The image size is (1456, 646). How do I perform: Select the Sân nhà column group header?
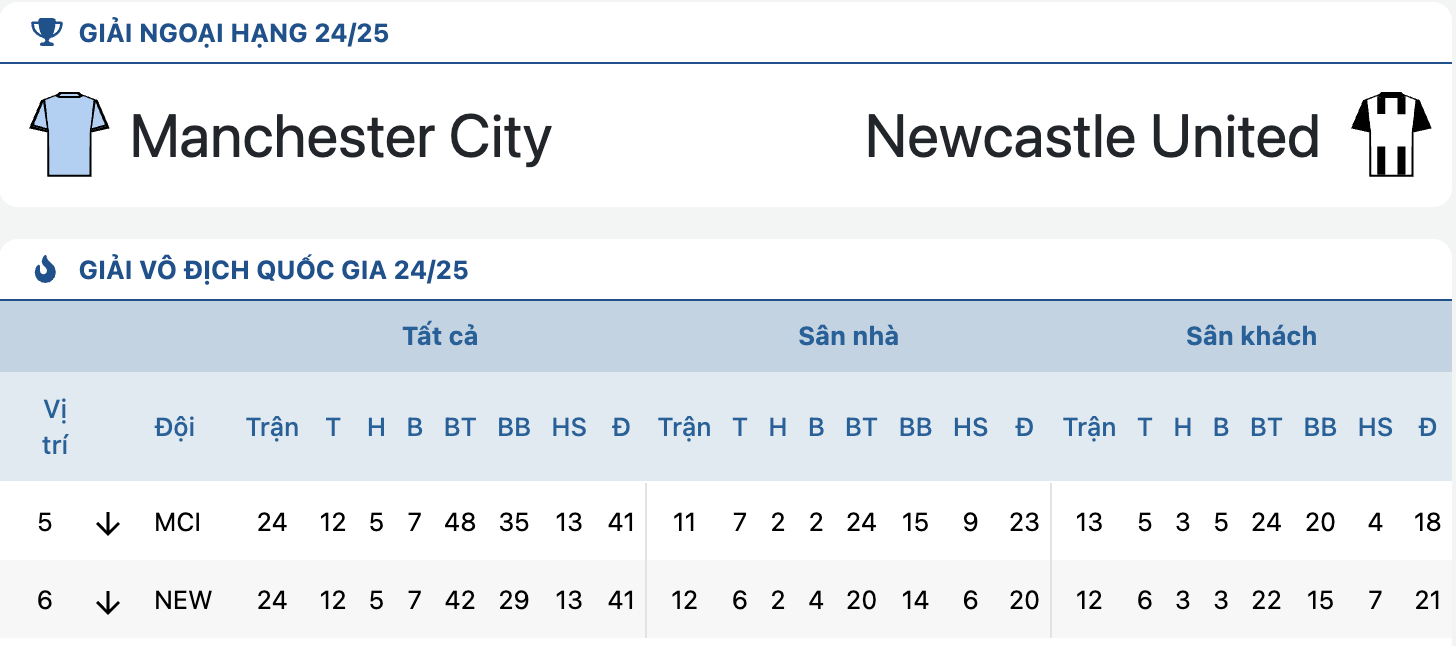848,336
